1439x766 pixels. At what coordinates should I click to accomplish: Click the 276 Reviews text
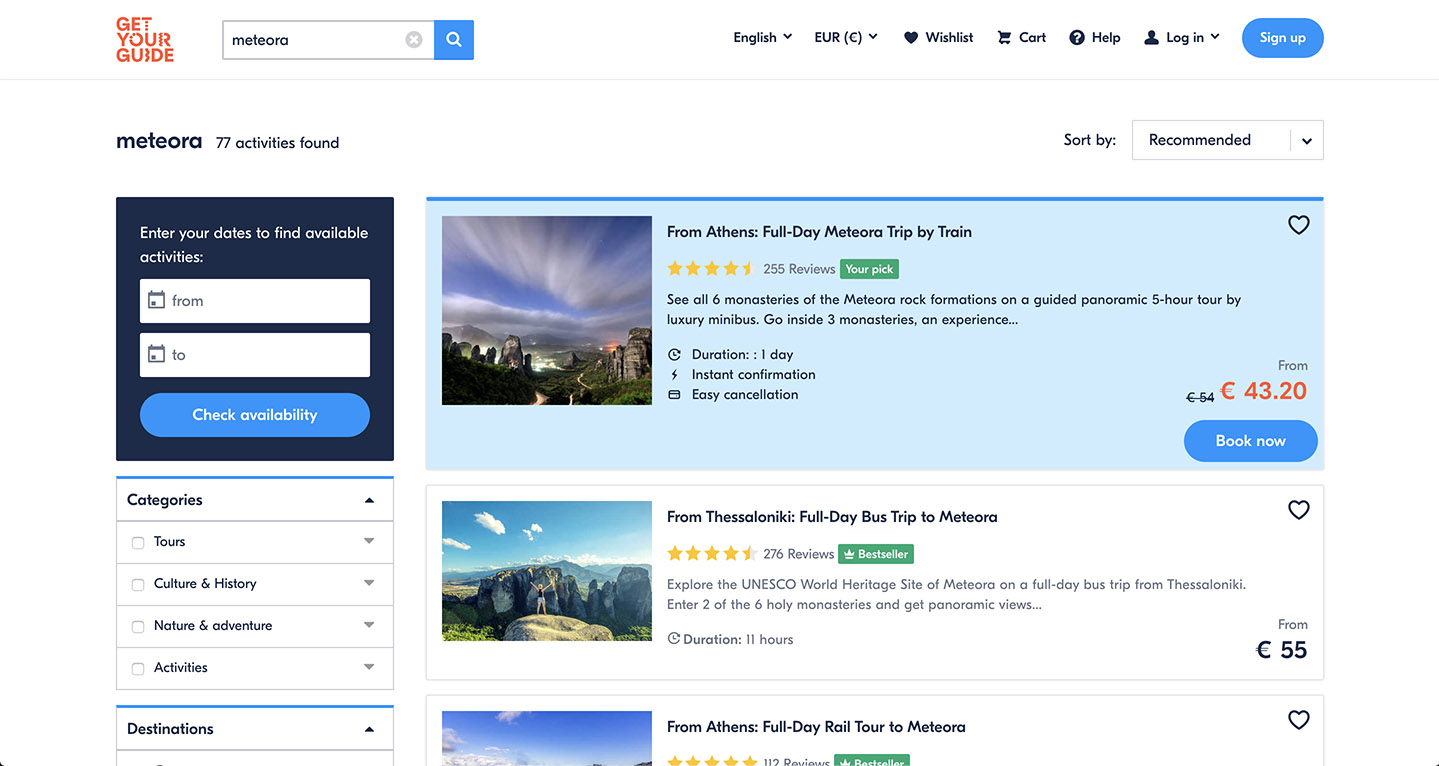798,554
